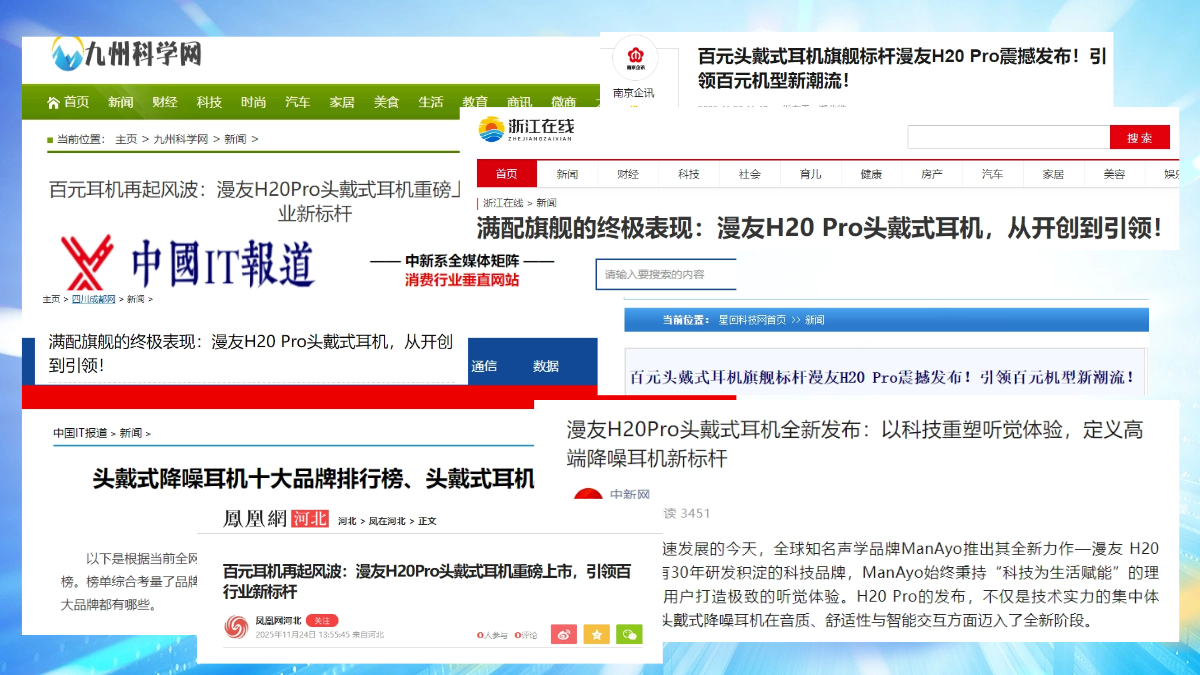Open 生活 in 九州科学网 green menu

coord(430,102)
